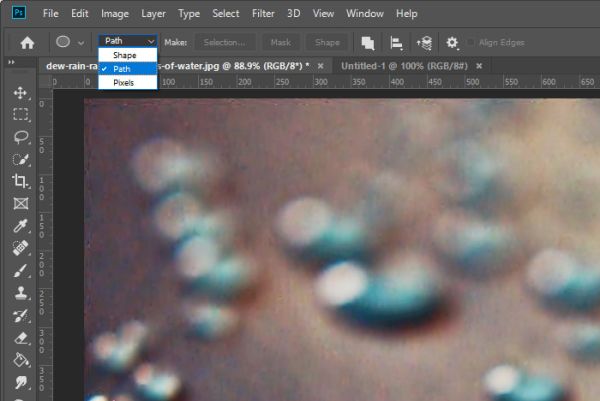Open the Image menu
Viewport: 600px width, 401px height.
click(115, 14)
